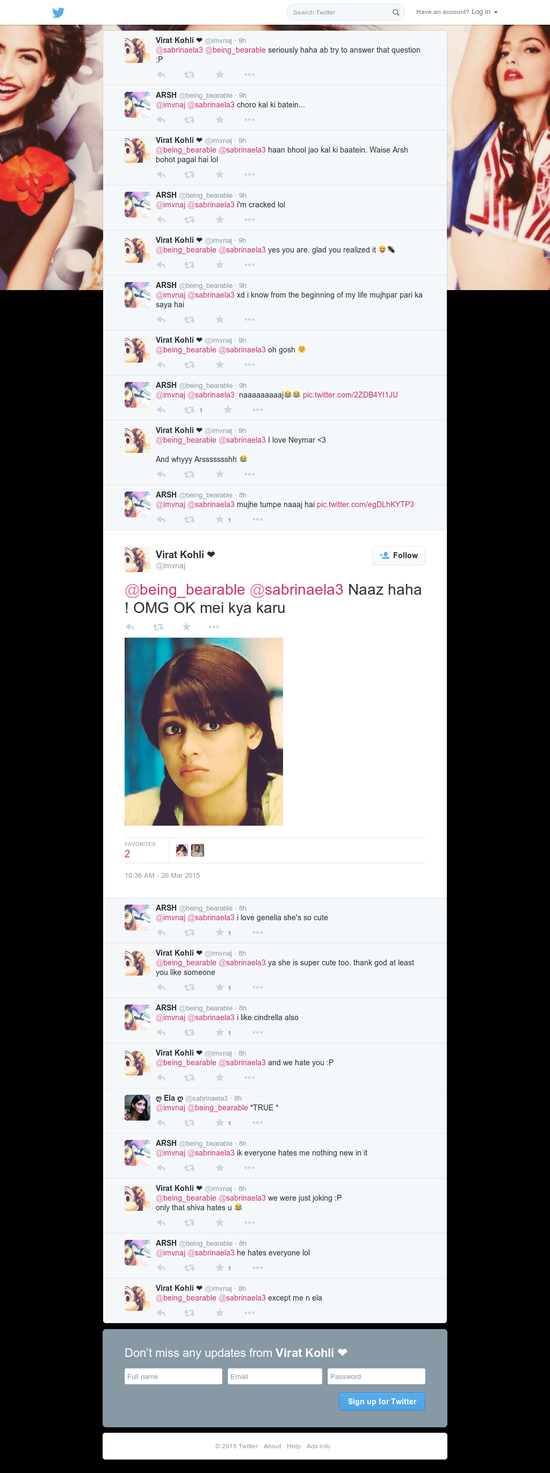This screenshot has height=1473, width=550.
Task: Open the attached photo in main tweet
Action: point(204,732)
